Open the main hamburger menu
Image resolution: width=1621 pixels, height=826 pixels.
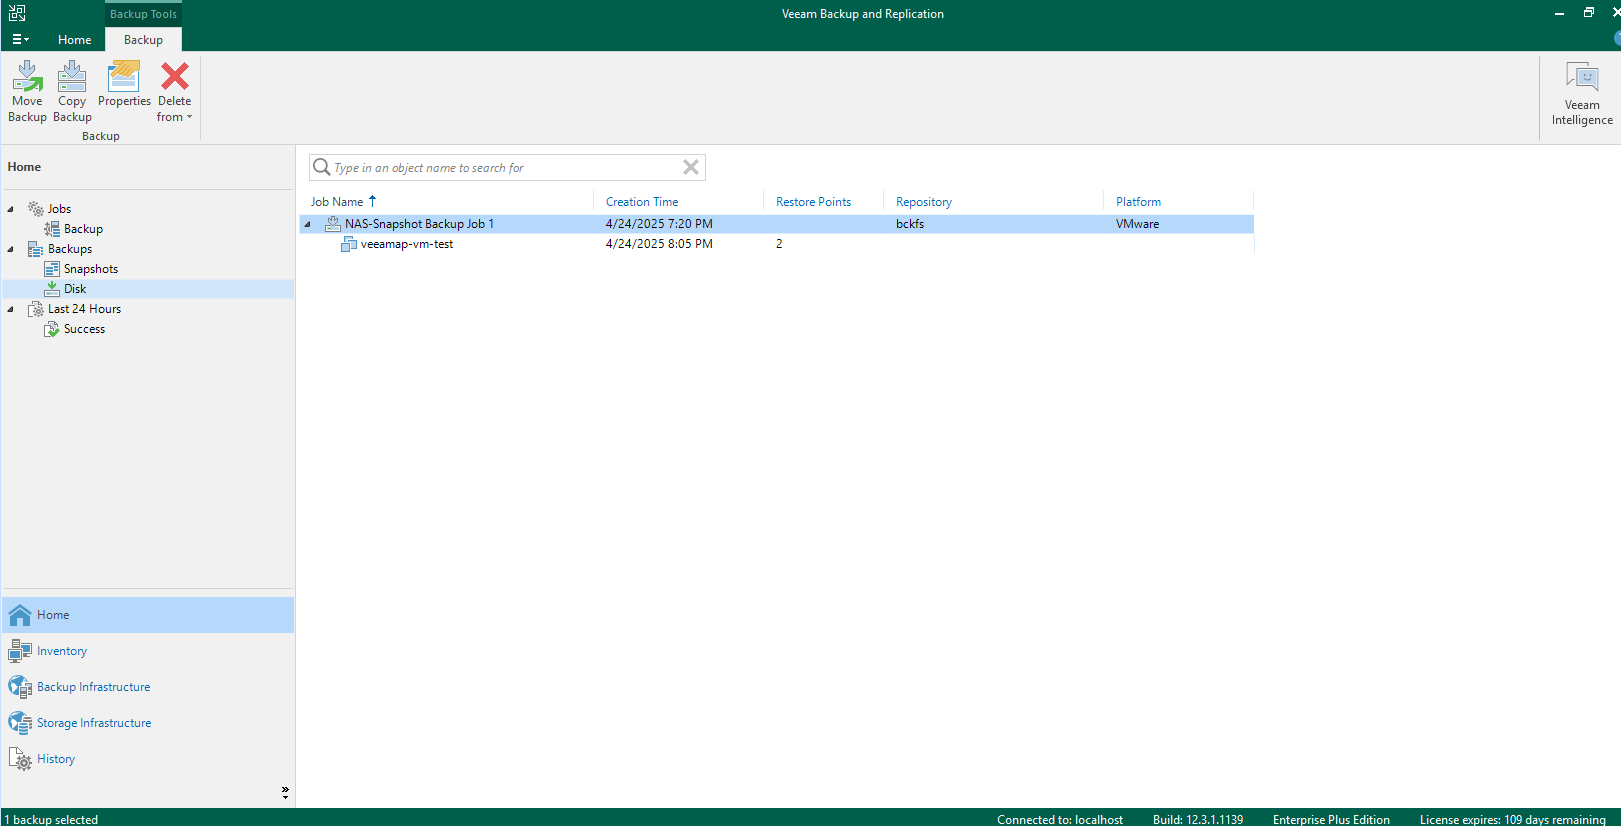20,40
